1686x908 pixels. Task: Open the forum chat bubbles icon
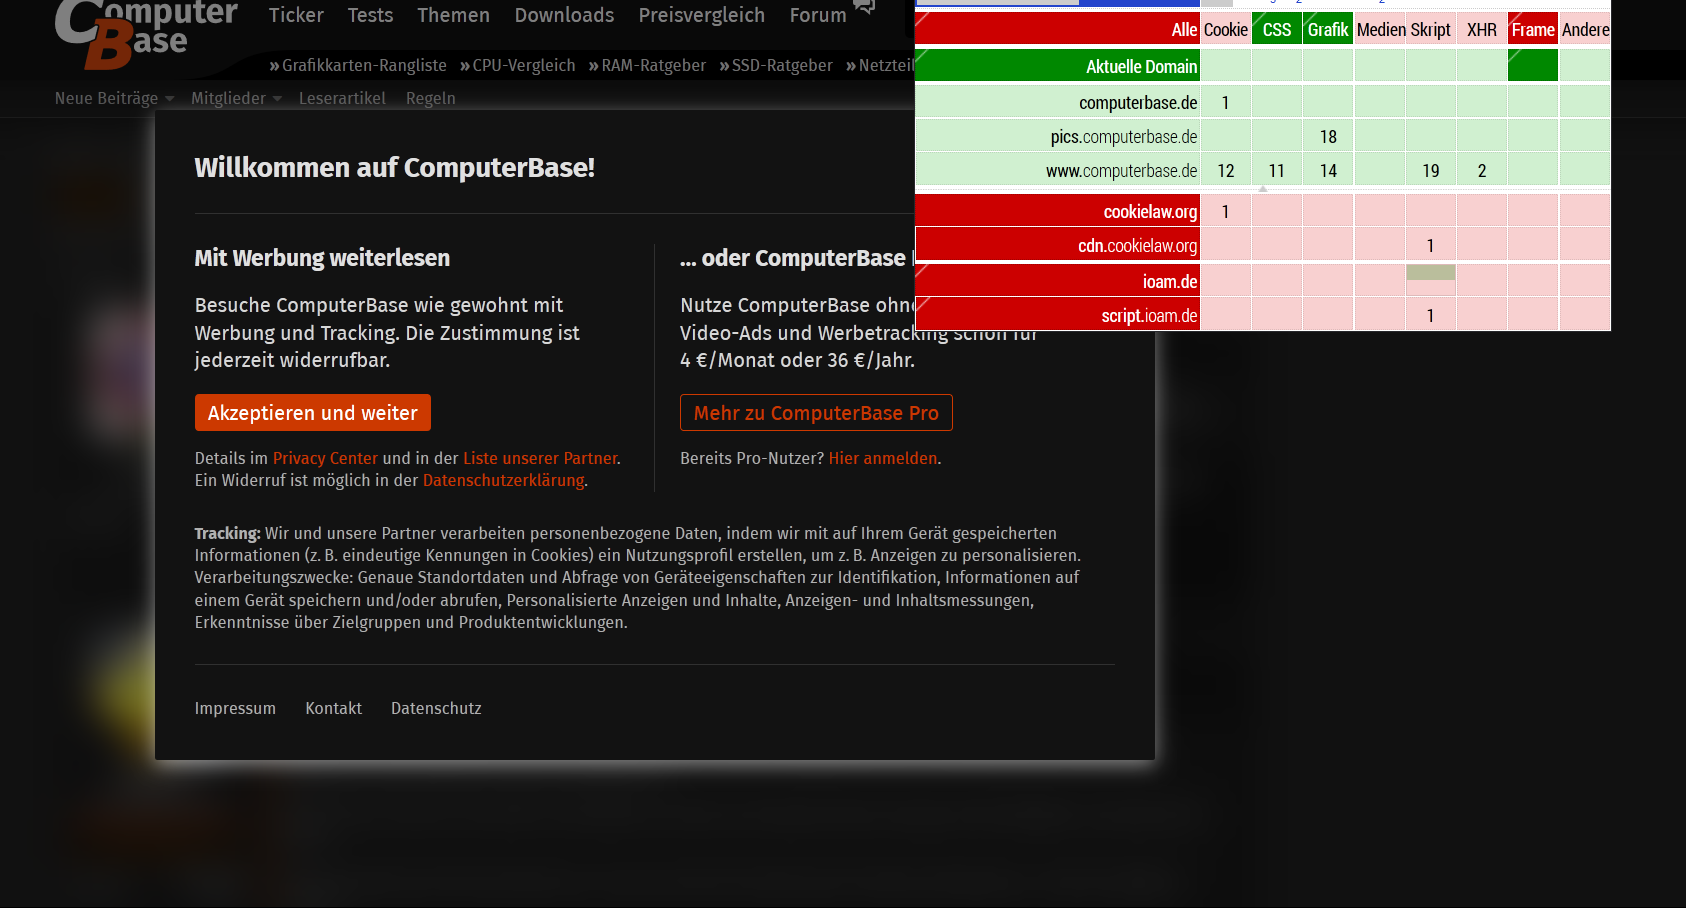pyautogui.click(x=864, y=7)
